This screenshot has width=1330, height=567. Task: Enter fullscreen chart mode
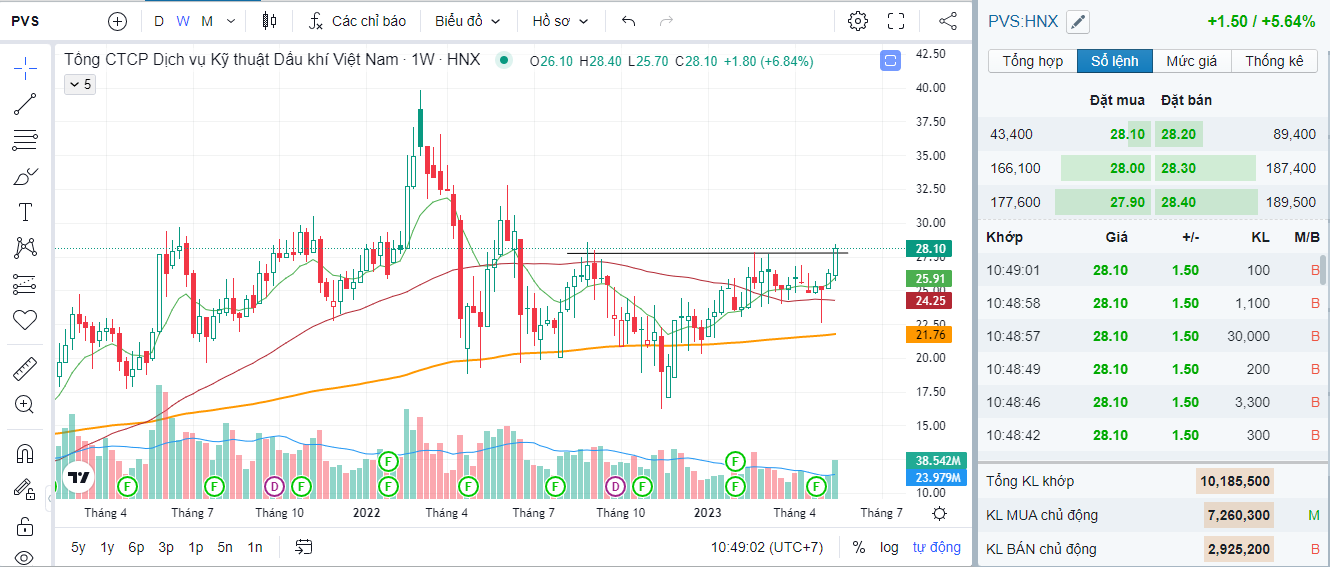pos(896,21)
